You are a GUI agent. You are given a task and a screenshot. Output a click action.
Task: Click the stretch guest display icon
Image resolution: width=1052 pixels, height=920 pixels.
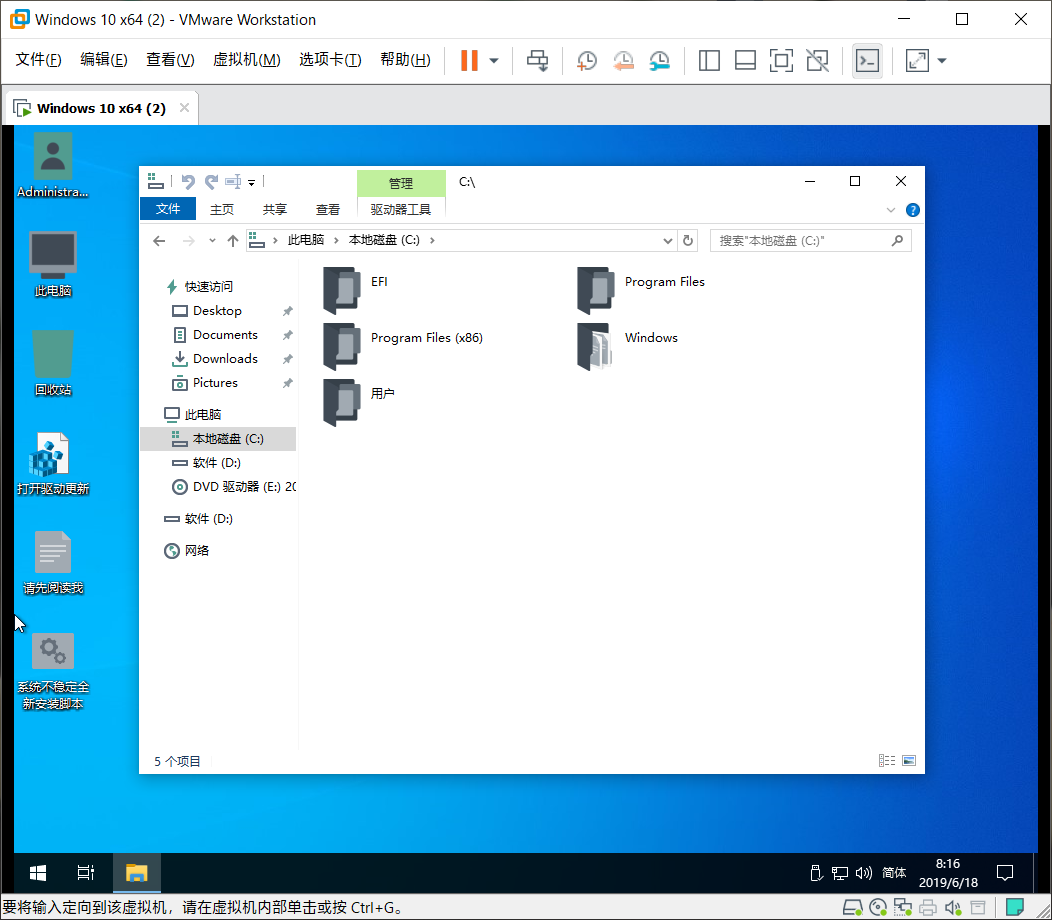[917, 60]
